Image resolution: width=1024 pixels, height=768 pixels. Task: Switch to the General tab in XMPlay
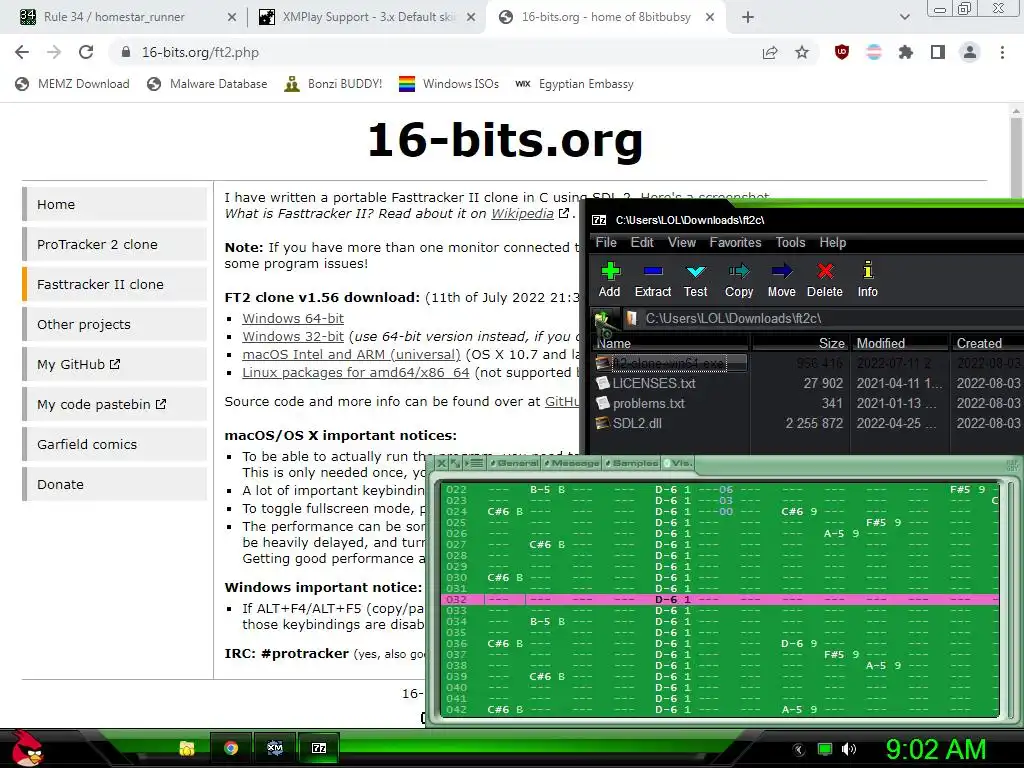(514, 463)
